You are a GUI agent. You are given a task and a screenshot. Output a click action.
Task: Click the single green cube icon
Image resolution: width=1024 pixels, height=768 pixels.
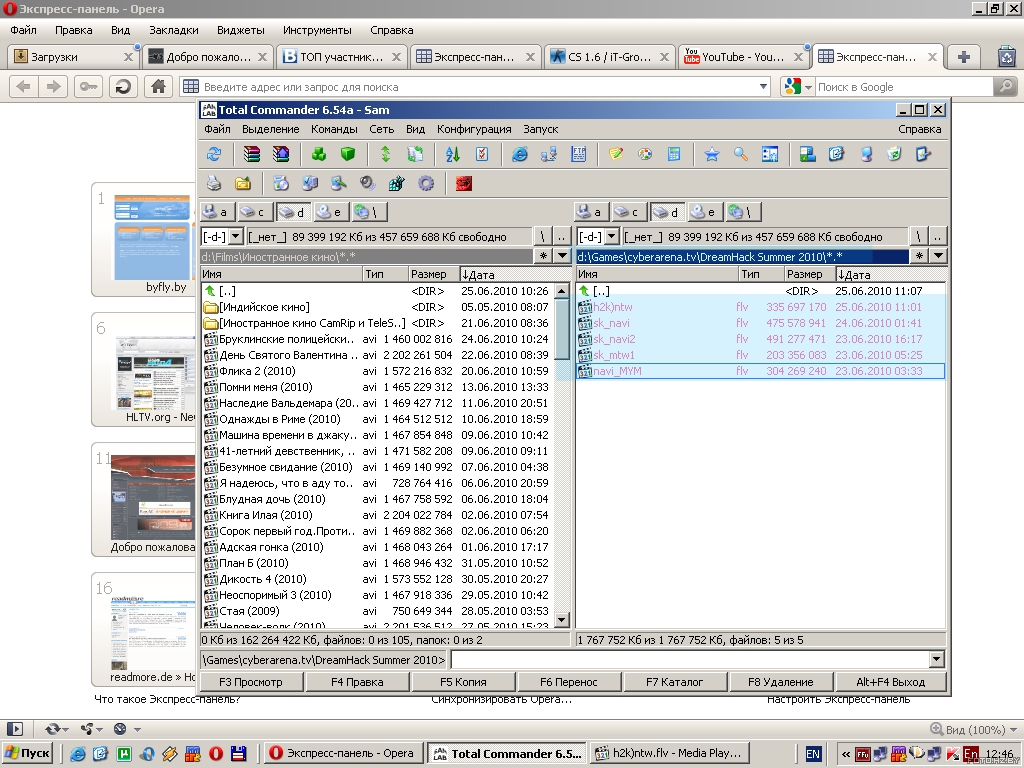348,154
